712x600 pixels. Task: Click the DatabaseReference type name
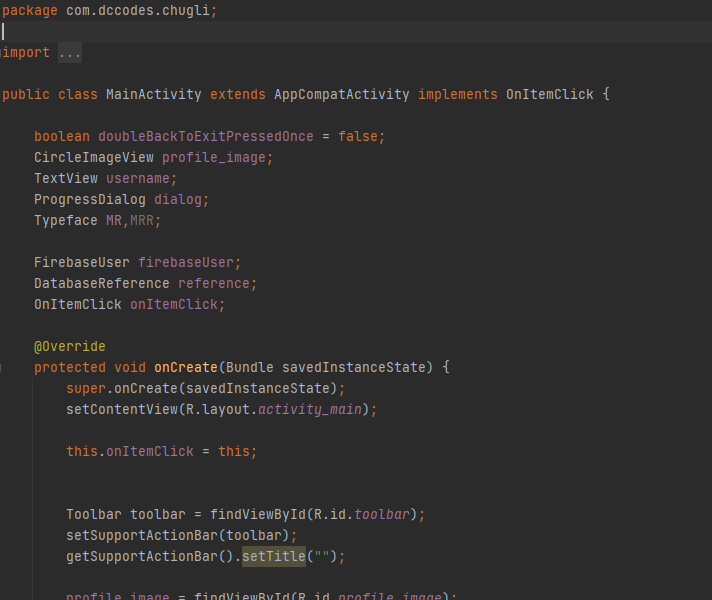[x=102, y=283]
